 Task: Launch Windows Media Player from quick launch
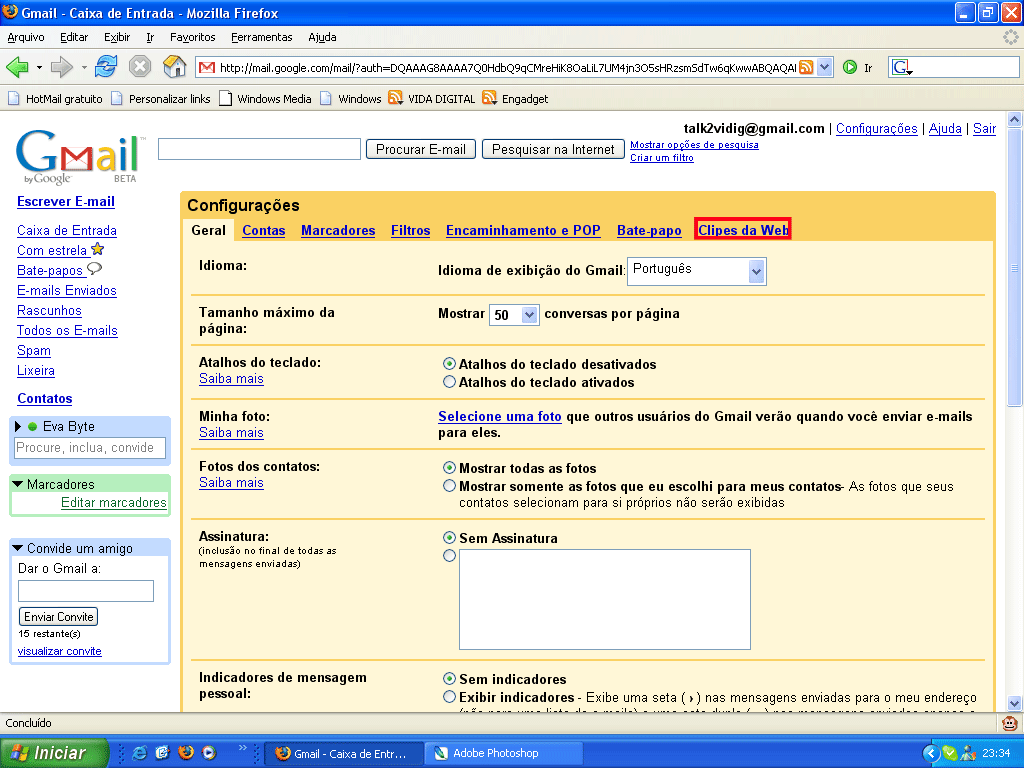209,753
